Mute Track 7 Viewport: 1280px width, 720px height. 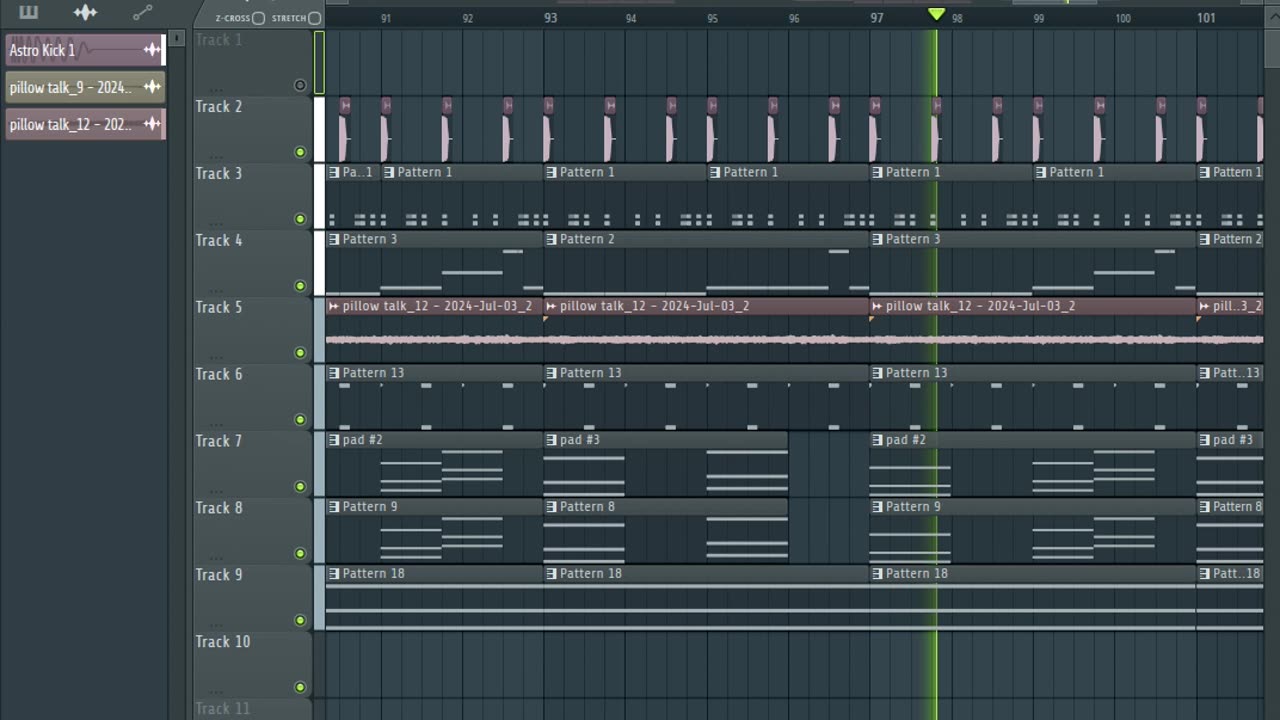(300, 487)
